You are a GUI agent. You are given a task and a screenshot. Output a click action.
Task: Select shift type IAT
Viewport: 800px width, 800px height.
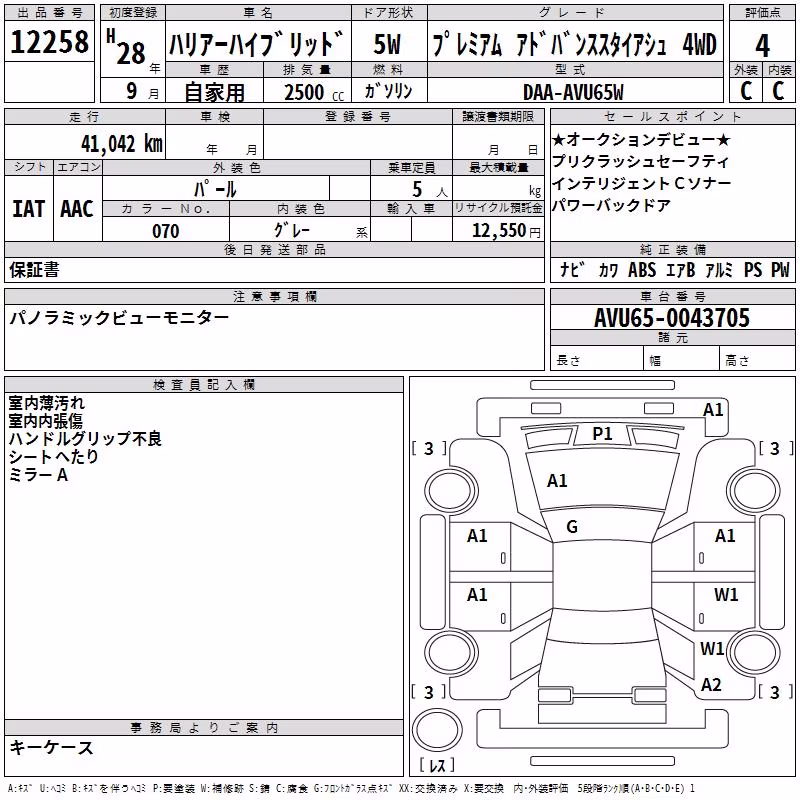pyautogui.click(x=28, y=209)
